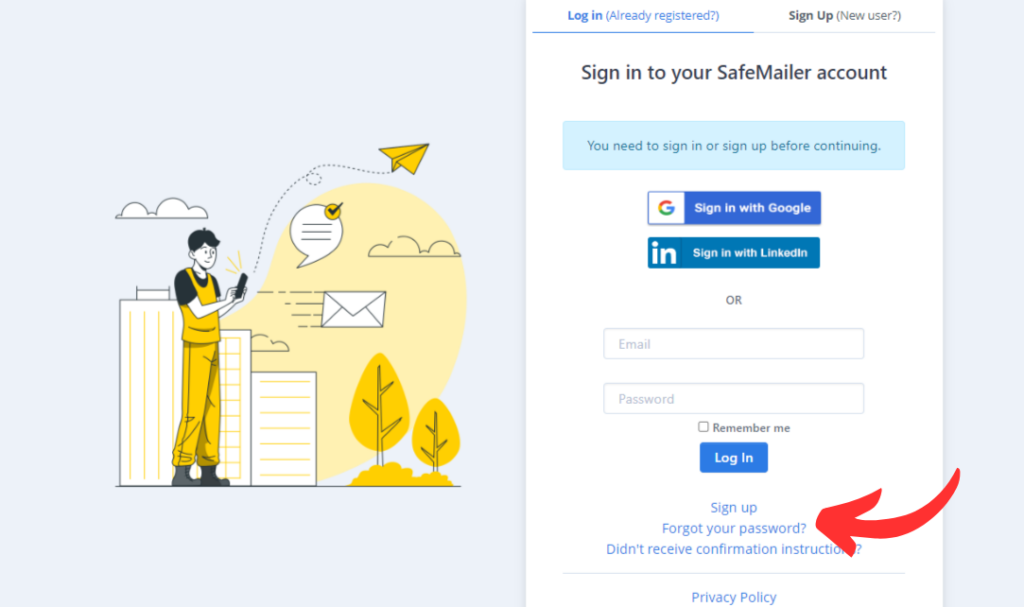Click the red arrow annotation
This screenshot has width=1024, height=607.
[888, 514]
